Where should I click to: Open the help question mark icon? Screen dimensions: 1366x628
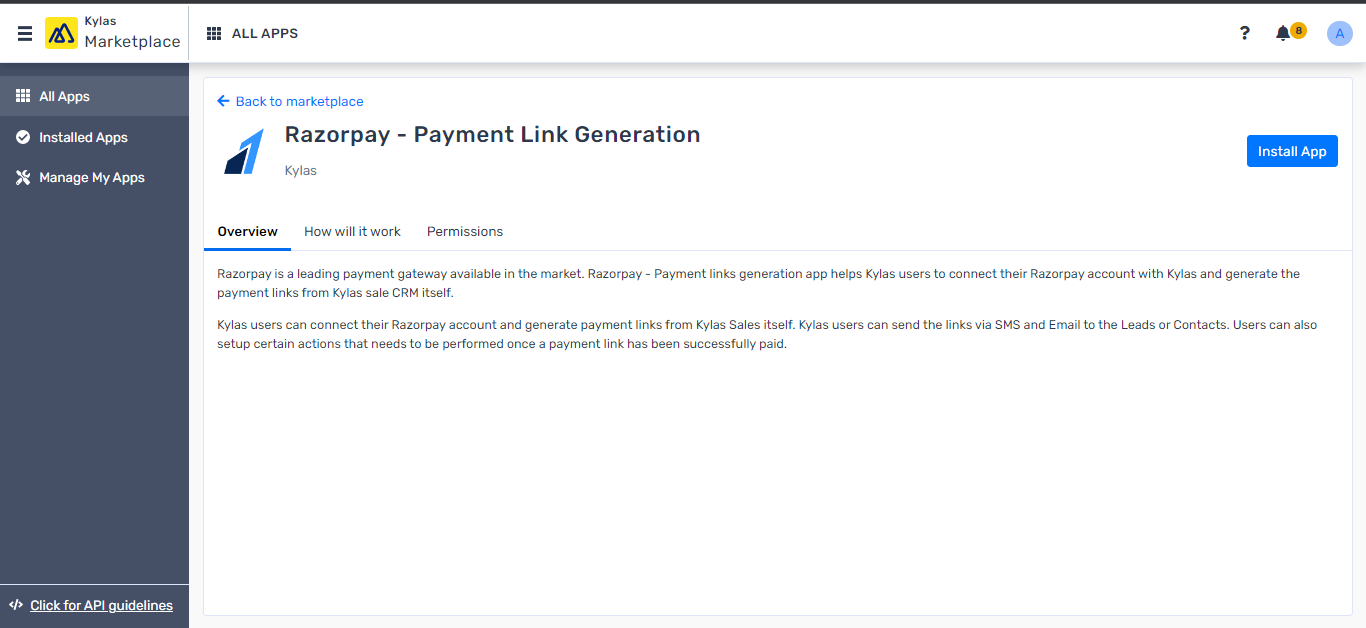coord(1244,33)
